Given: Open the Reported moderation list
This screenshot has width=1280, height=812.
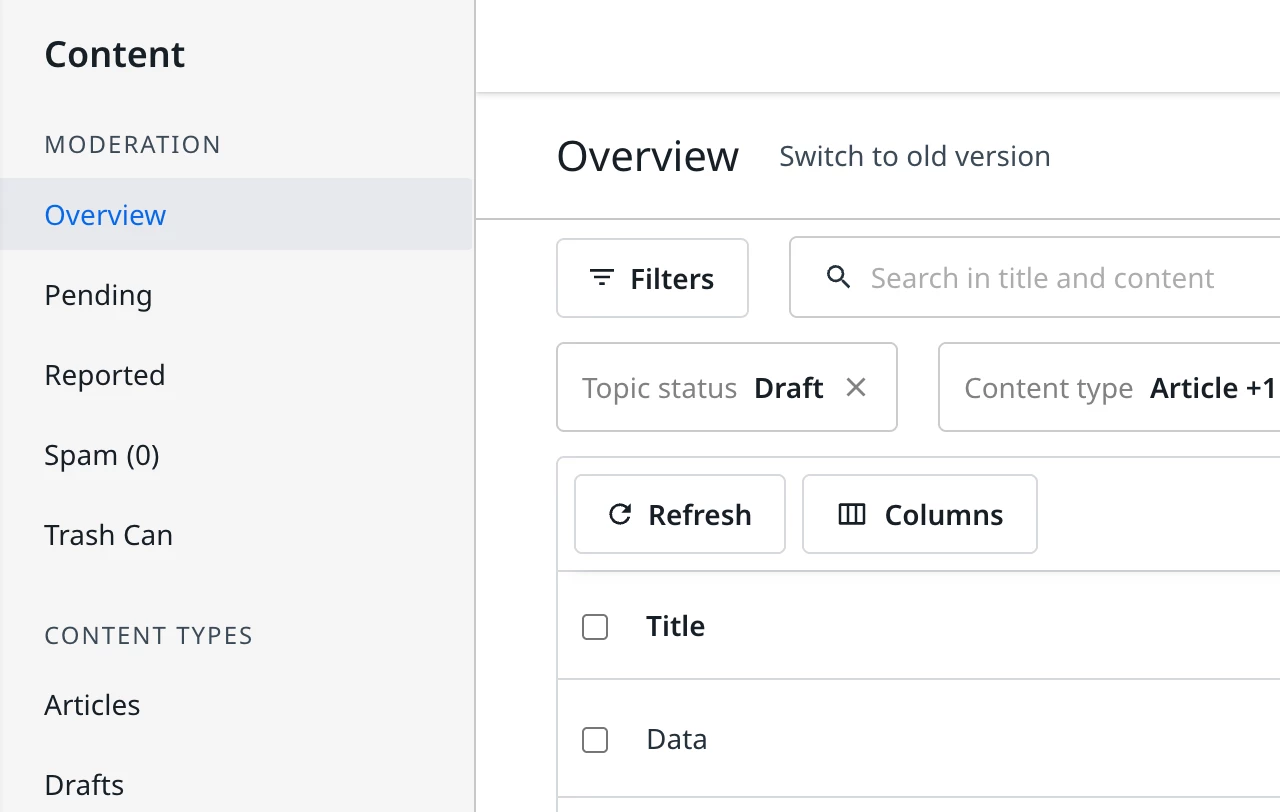Looking at the screenshot, I should click(x=104, y=375).
